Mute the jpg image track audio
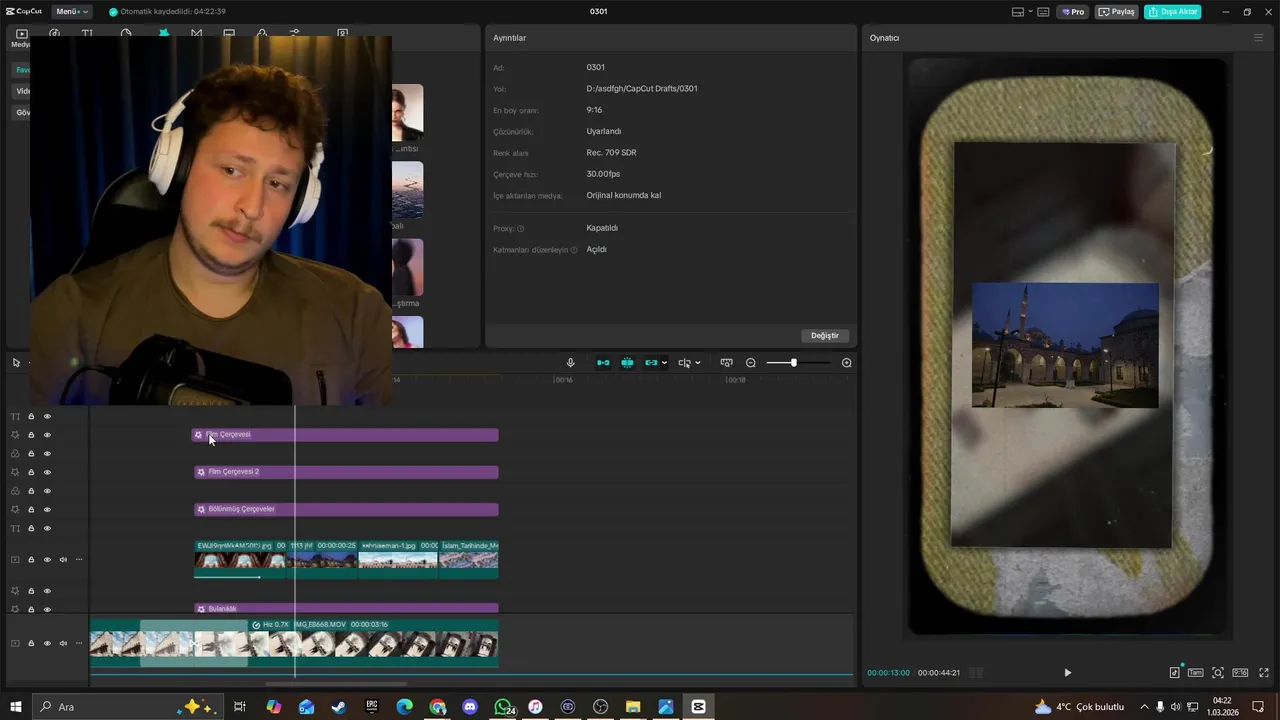The height and width of the screenshot is (720, 1280). (x=63, y=560)
